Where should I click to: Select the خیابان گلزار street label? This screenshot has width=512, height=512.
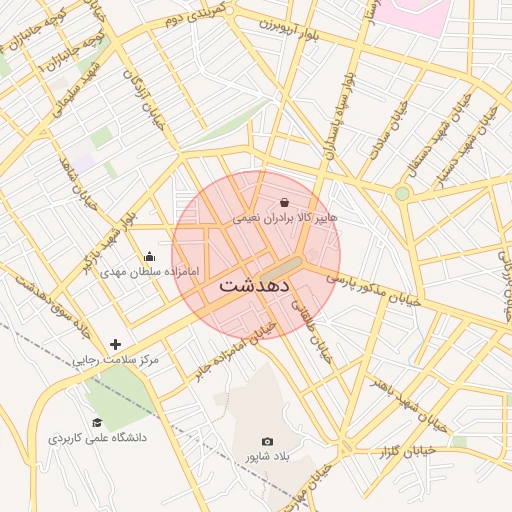408,452
